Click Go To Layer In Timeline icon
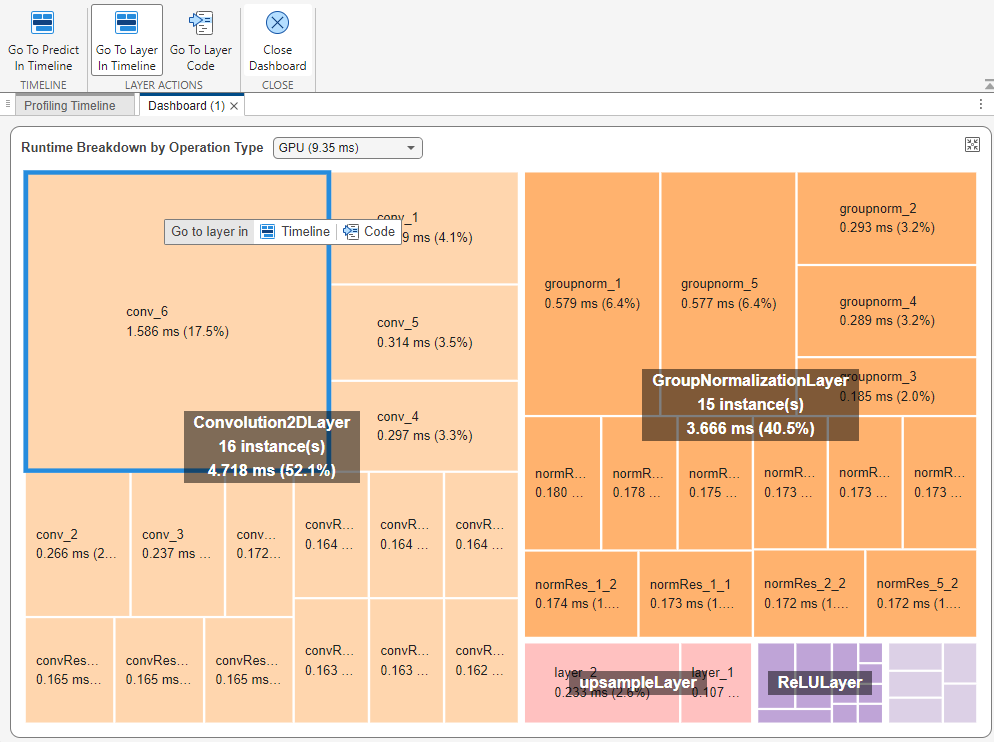This screenshot has height=742, width=994. click(126, 23)
